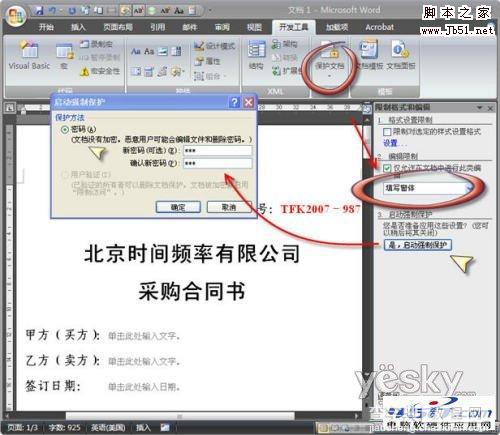Open XML Schema (架构) settings
500x435 pixels.
coord(284,44)
